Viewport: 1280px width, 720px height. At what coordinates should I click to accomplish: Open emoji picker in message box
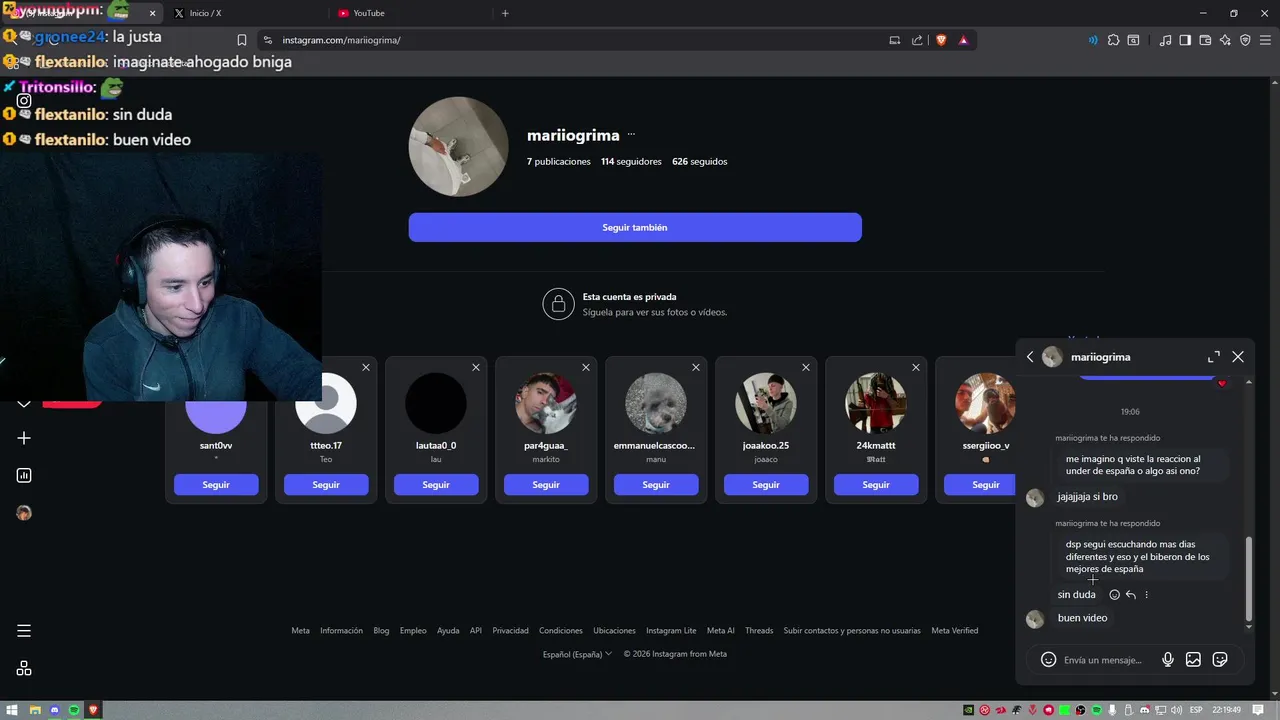pos(1048,660)
